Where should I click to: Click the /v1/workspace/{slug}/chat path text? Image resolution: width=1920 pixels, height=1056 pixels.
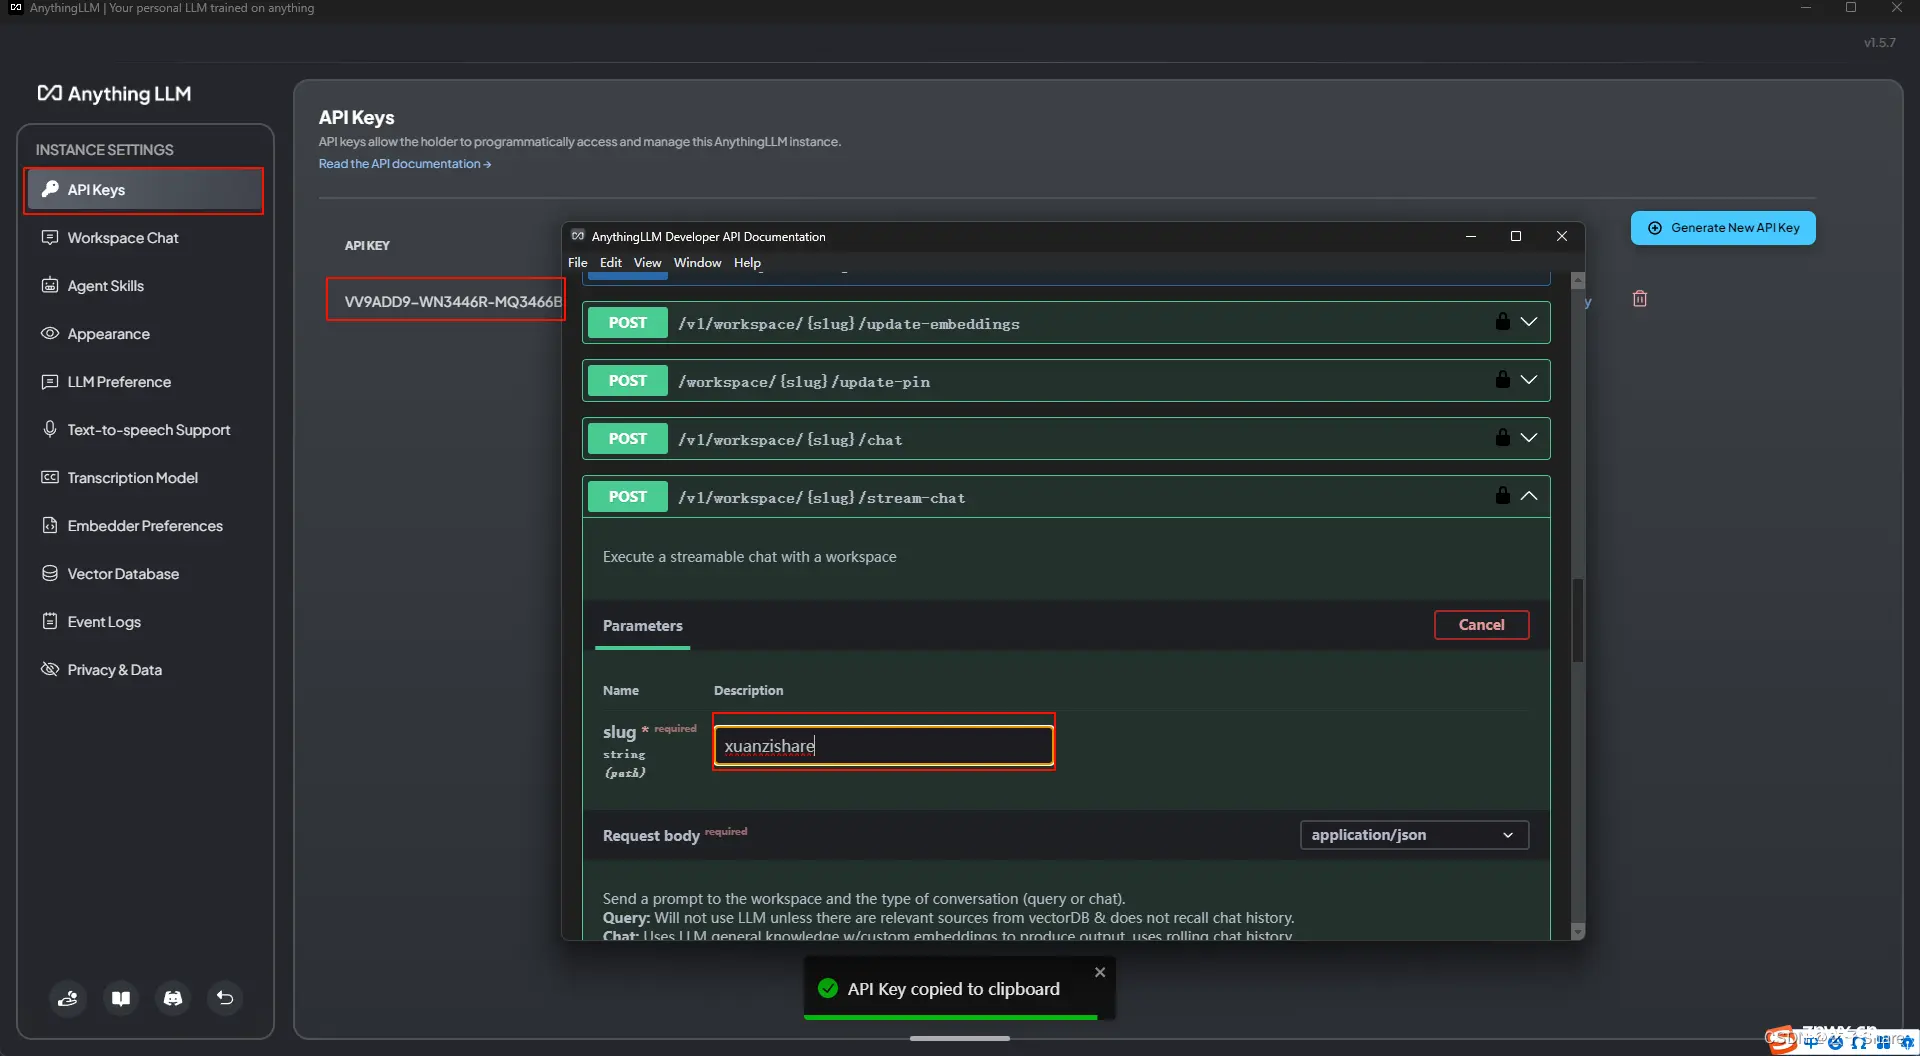click(x=790, y=440)
